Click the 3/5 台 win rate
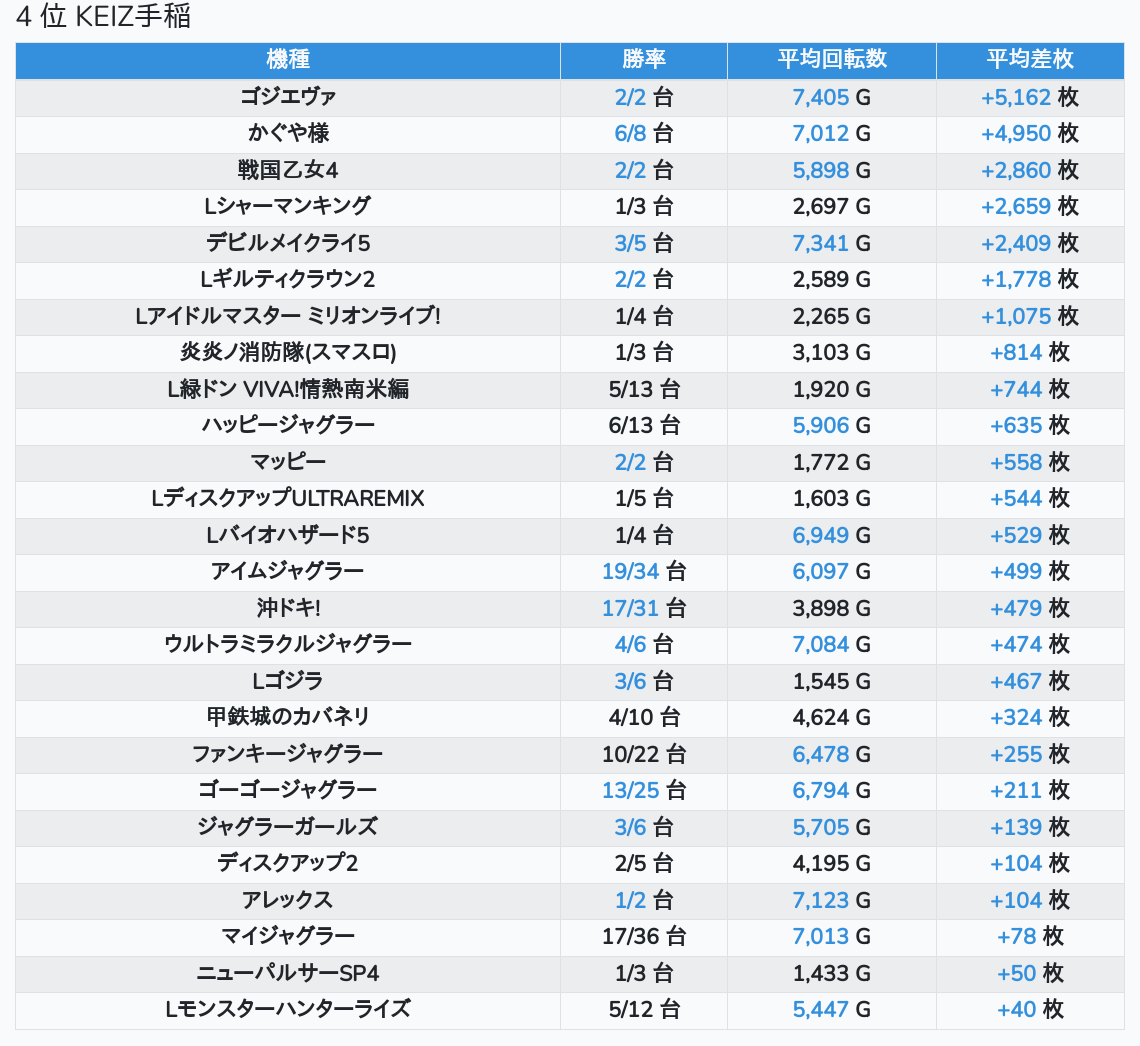1140x1046 pixels. pyautogui.click(x=644, y=243)
